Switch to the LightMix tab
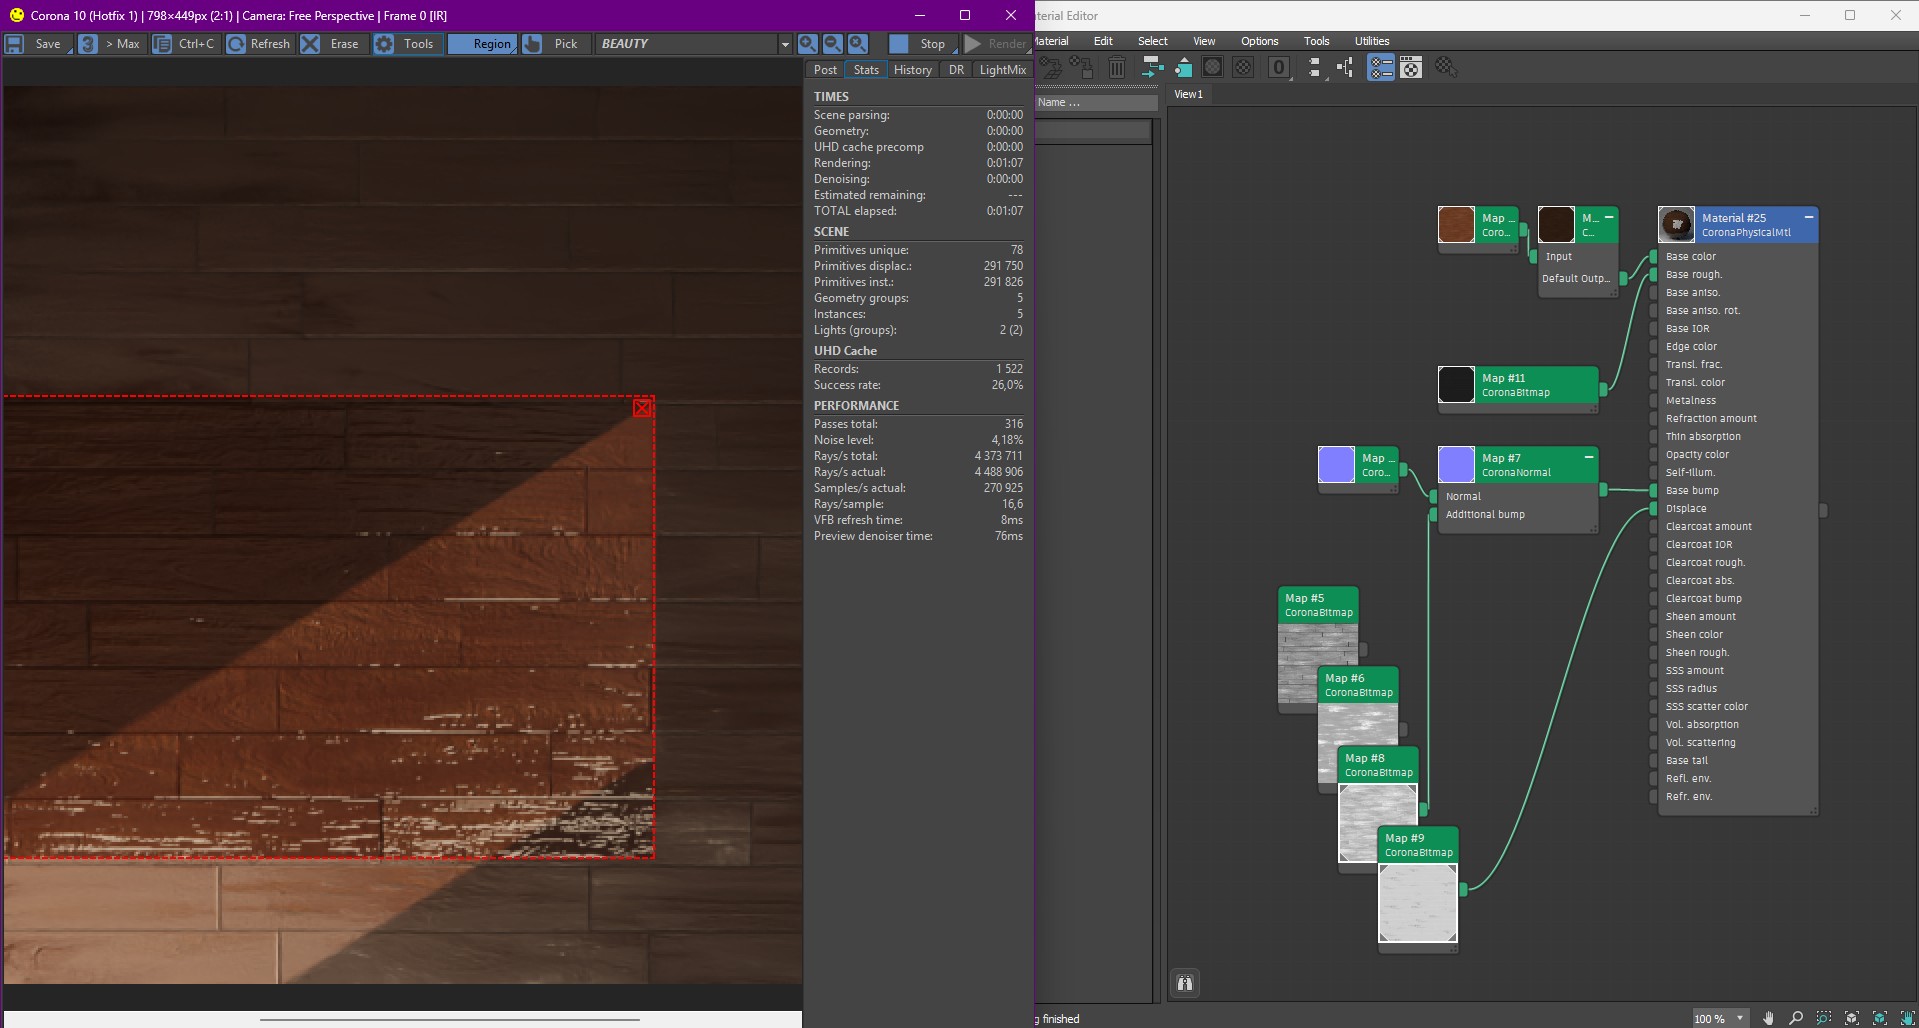This screenshot has width=1919, height=1028. (1002, 69)
